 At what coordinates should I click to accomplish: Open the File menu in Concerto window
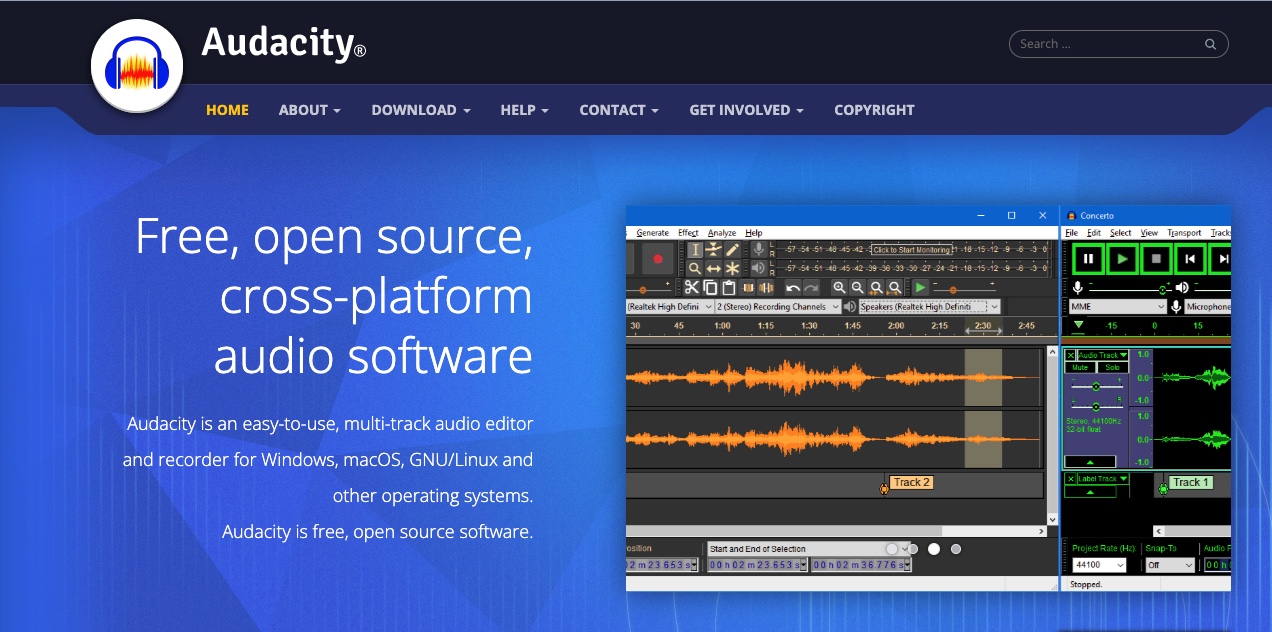1072,233
